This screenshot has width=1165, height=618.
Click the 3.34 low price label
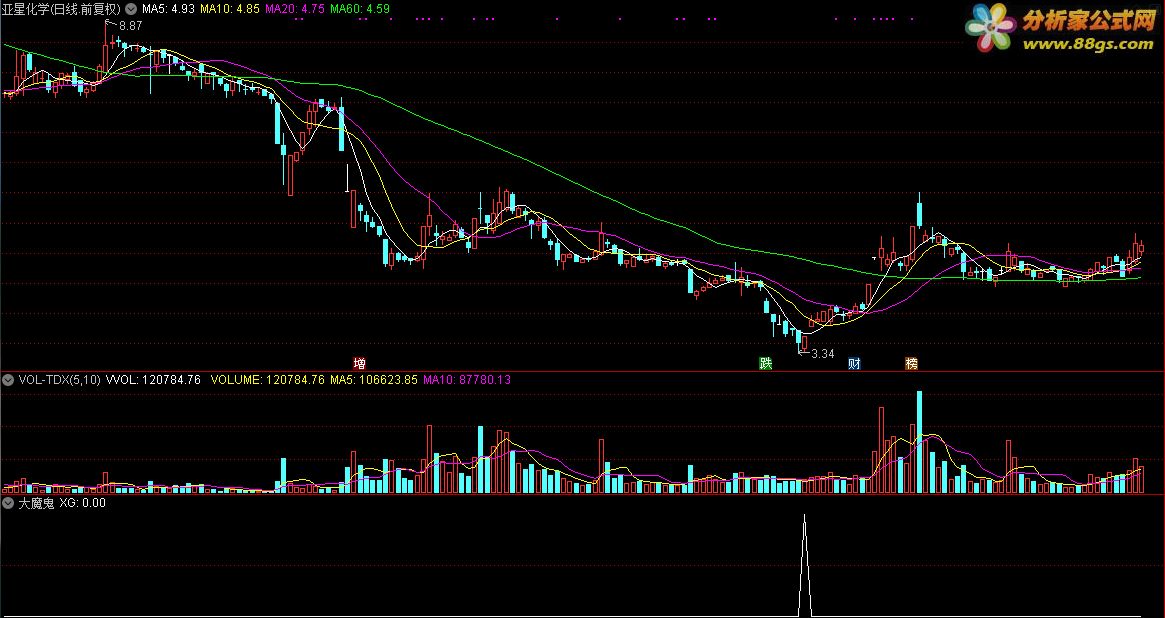click(x=822, y=354)
